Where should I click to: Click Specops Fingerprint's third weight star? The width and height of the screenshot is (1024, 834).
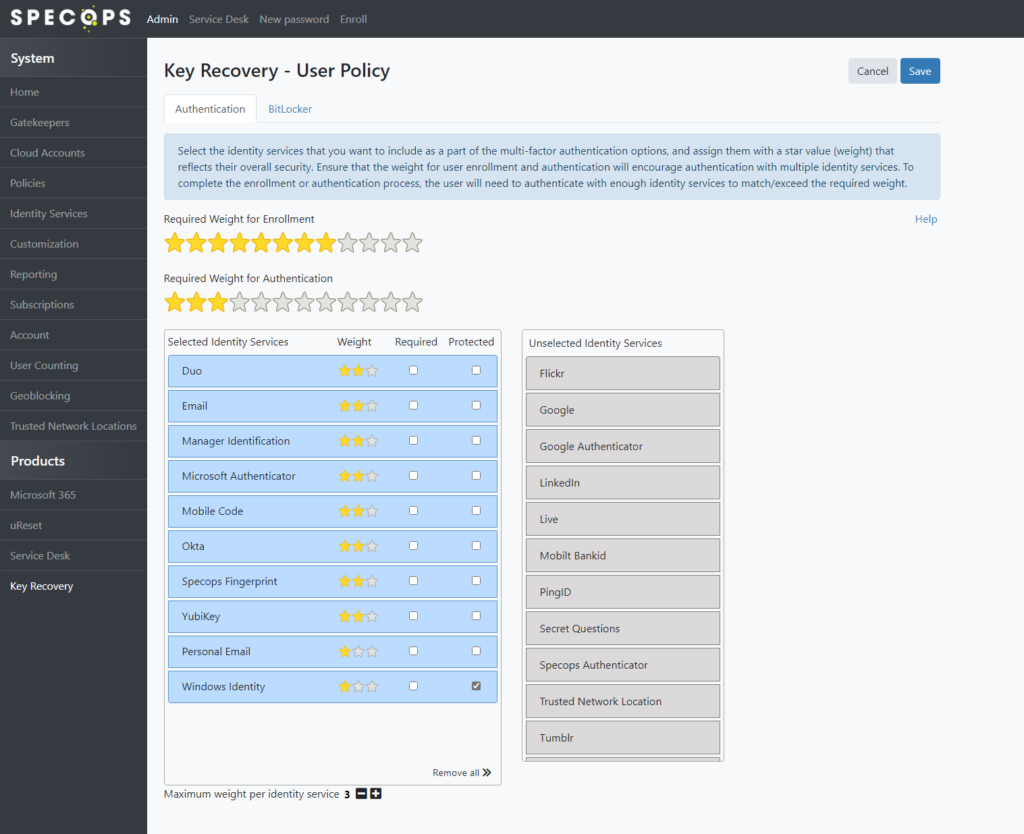(x=372, y=581)
